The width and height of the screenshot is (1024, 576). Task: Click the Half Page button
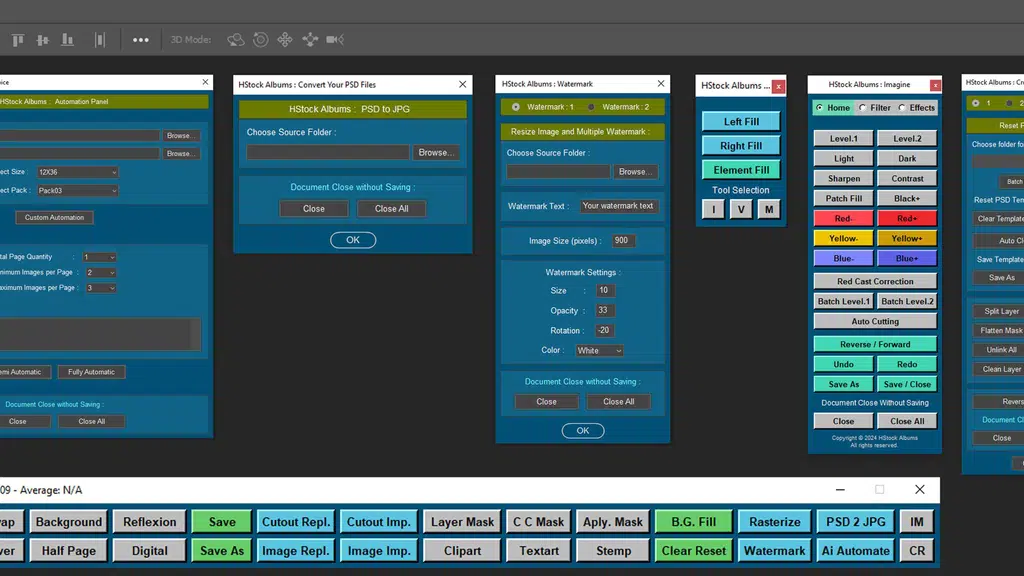point(69,551)
